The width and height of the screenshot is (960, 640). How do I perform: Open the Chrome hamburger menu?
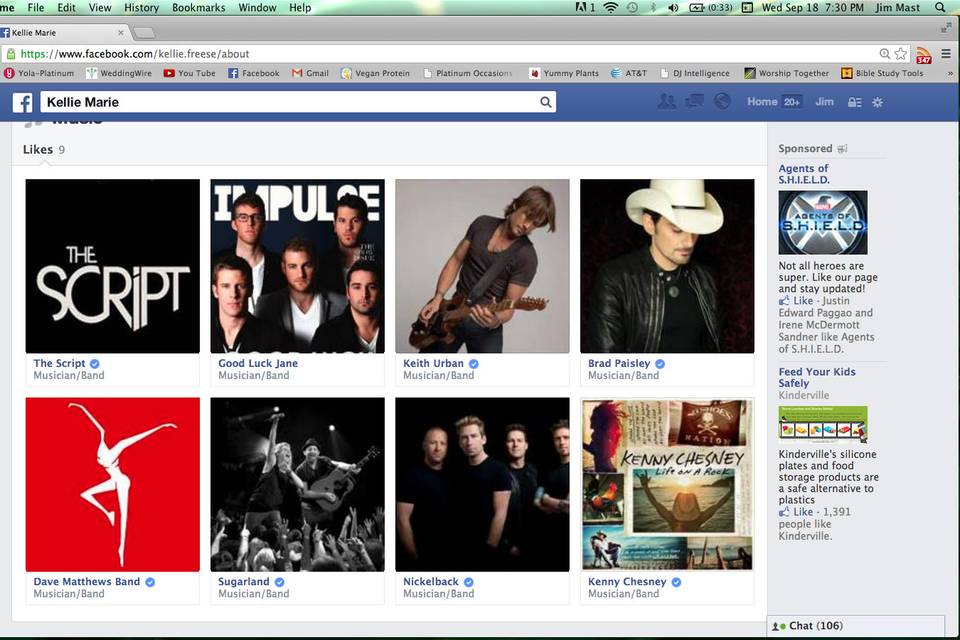point(946,54)
